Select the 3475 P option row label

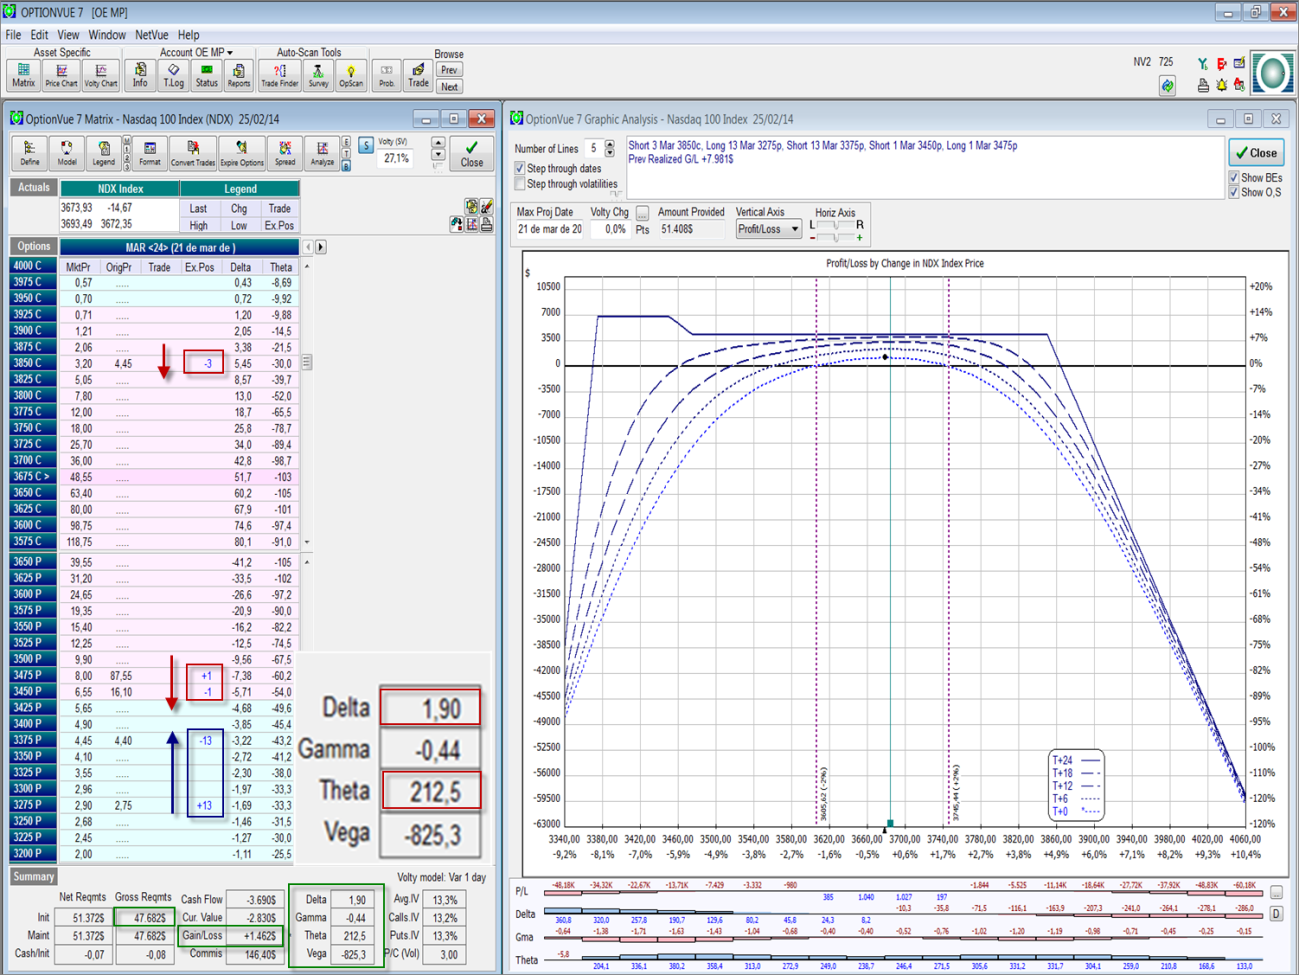(33, 675)
